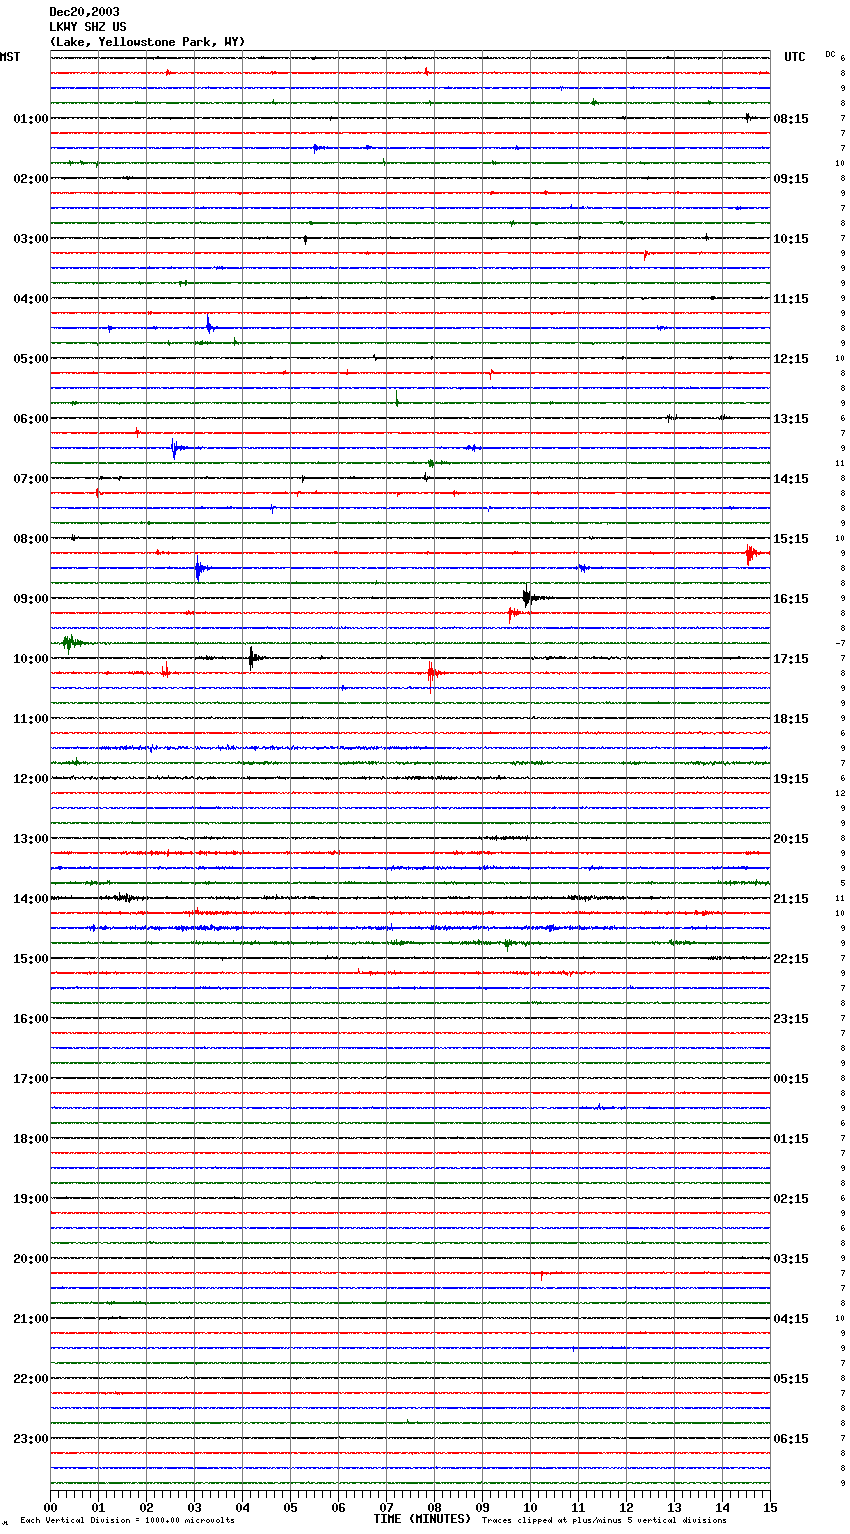Click the 19:15 UTC row label
Viewport: 850px width, 1534px height.
[x=791, y=779]
